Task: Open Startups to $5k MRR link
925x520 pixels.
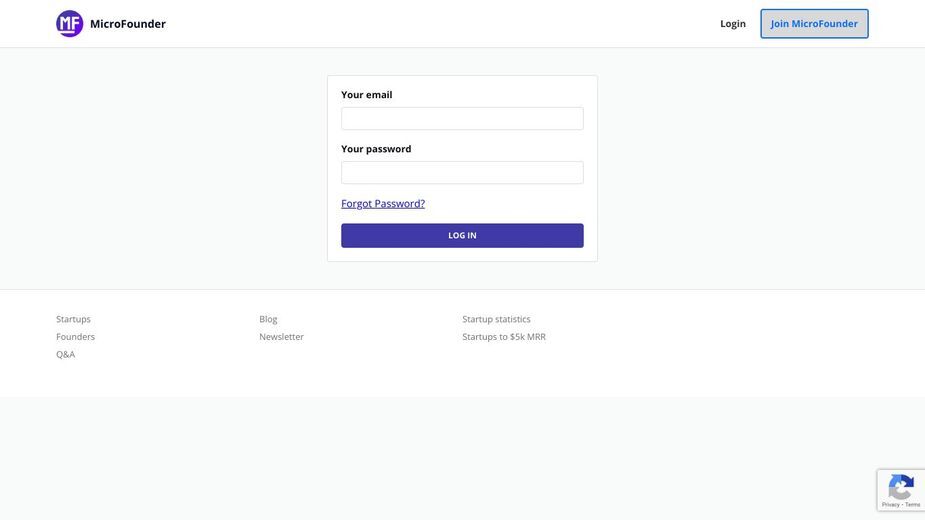Action: (x=504, y=336)
